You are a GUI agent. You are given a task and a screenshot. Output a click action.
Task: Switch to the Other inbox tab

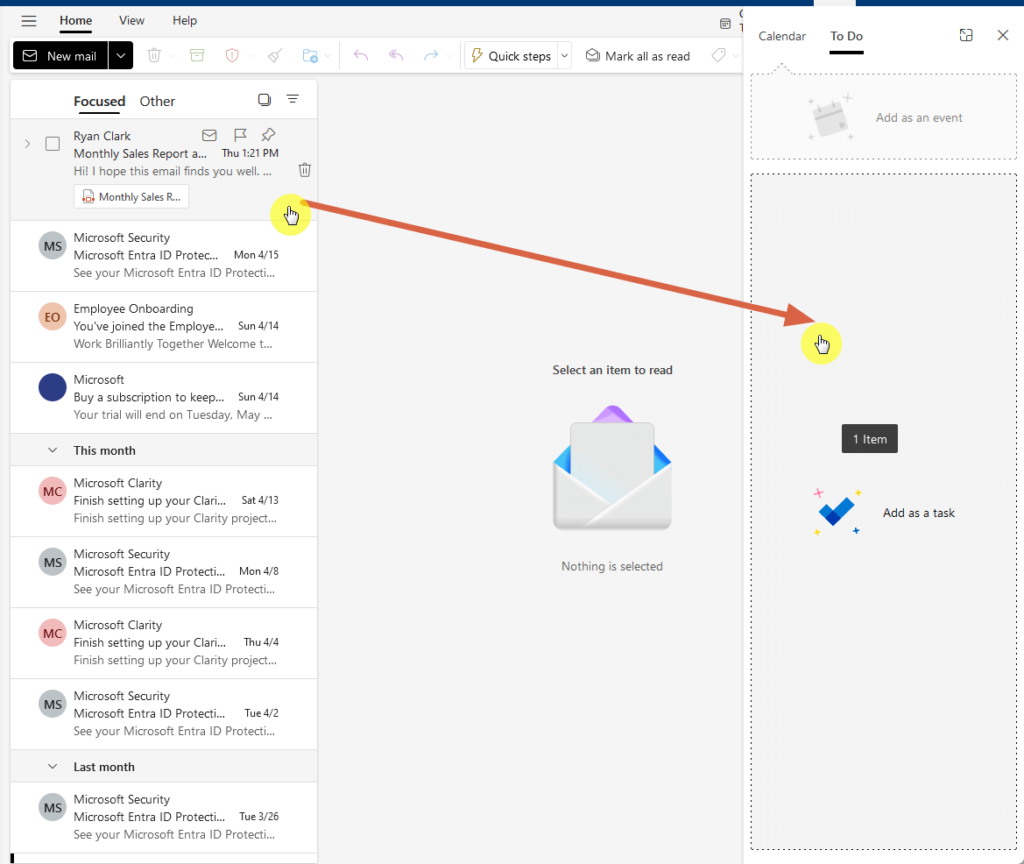pos(157,101)
